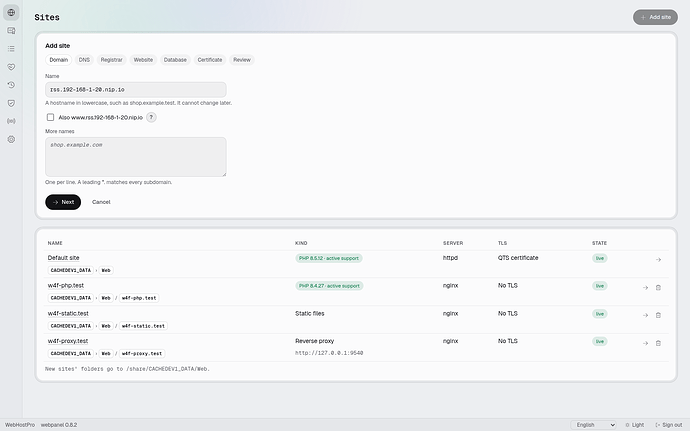Click the help question mark beside www checkbox
690x431 pixels.
[151, 117]
